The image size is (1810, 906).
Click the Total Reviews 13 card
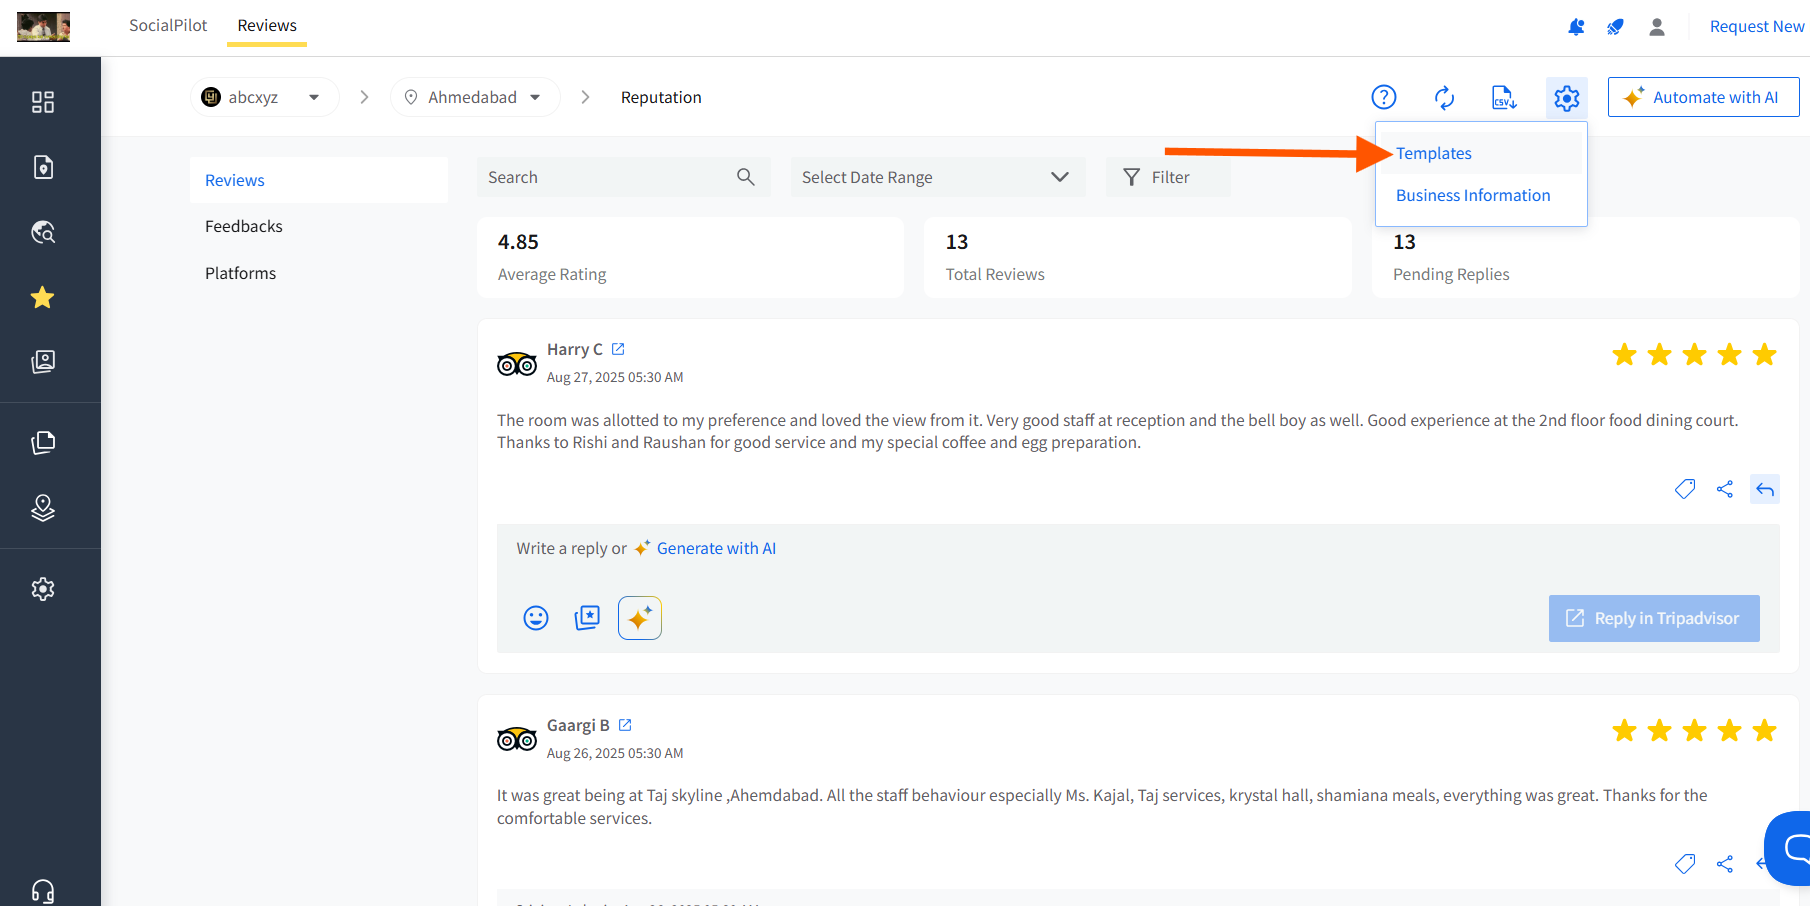1138,258
